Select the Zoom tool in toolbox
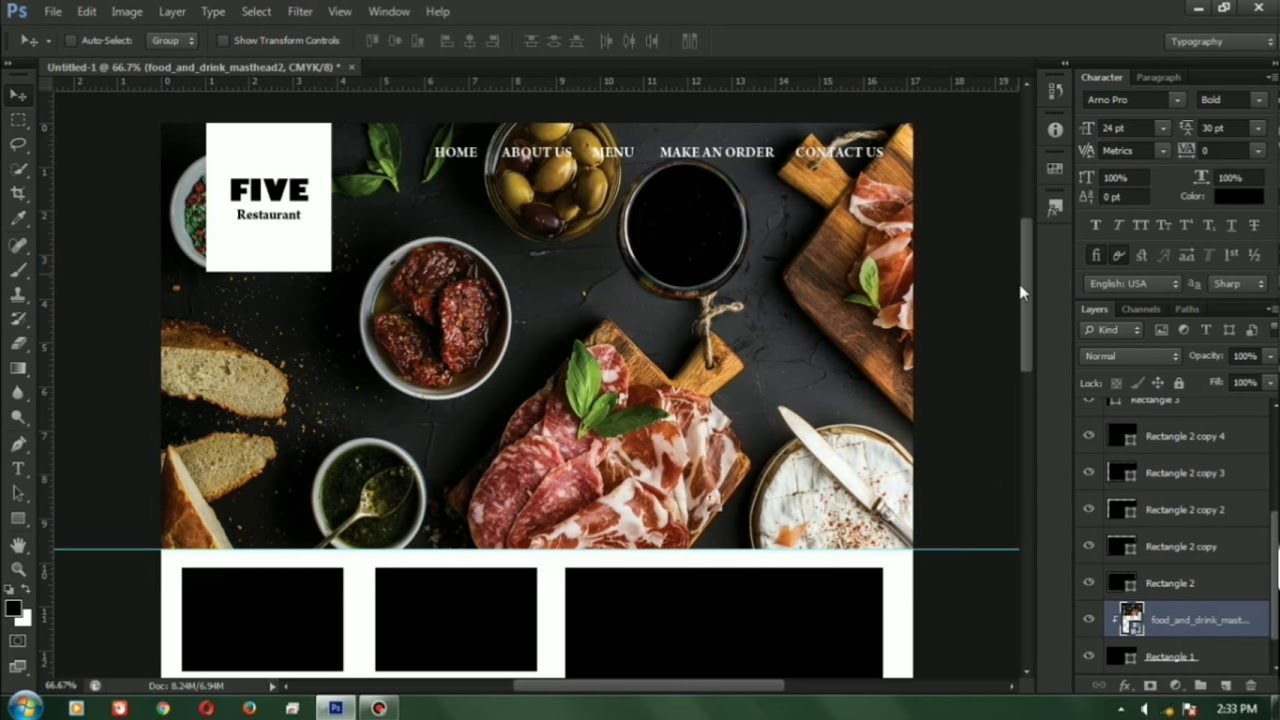The width and height of the screenshot is (1280, 720). (18, 569)
